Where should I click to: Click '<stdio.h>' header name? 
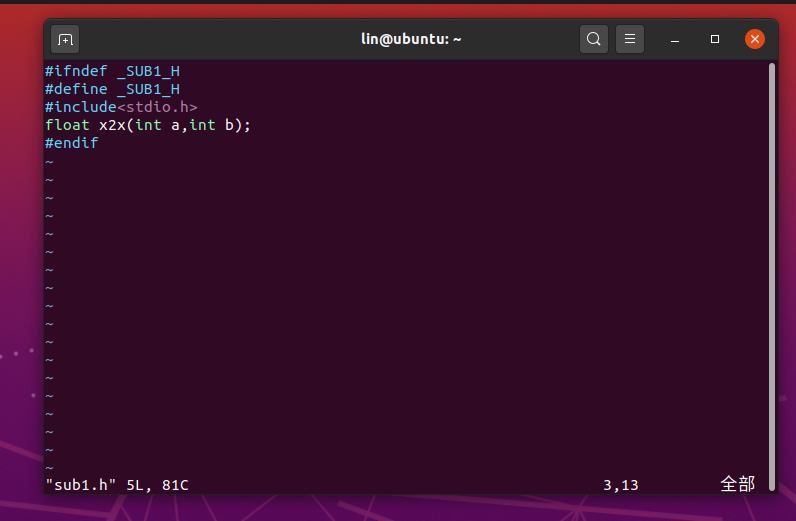tap(157, 107)
